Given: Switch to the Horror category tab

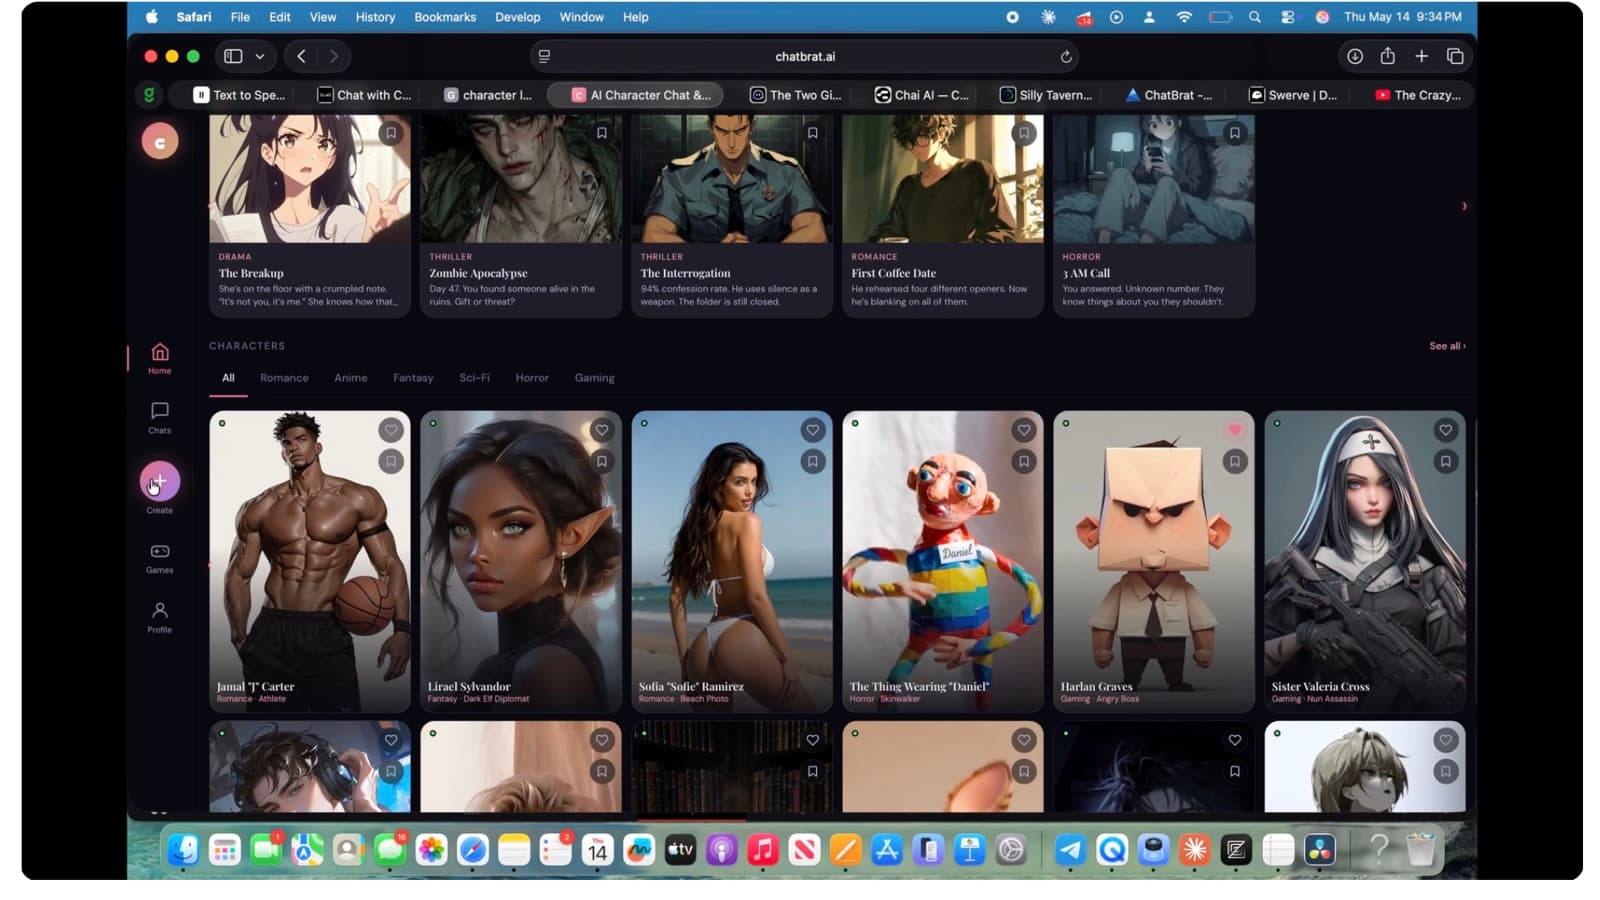Looking at the screenshot, I should click(532, 378).
